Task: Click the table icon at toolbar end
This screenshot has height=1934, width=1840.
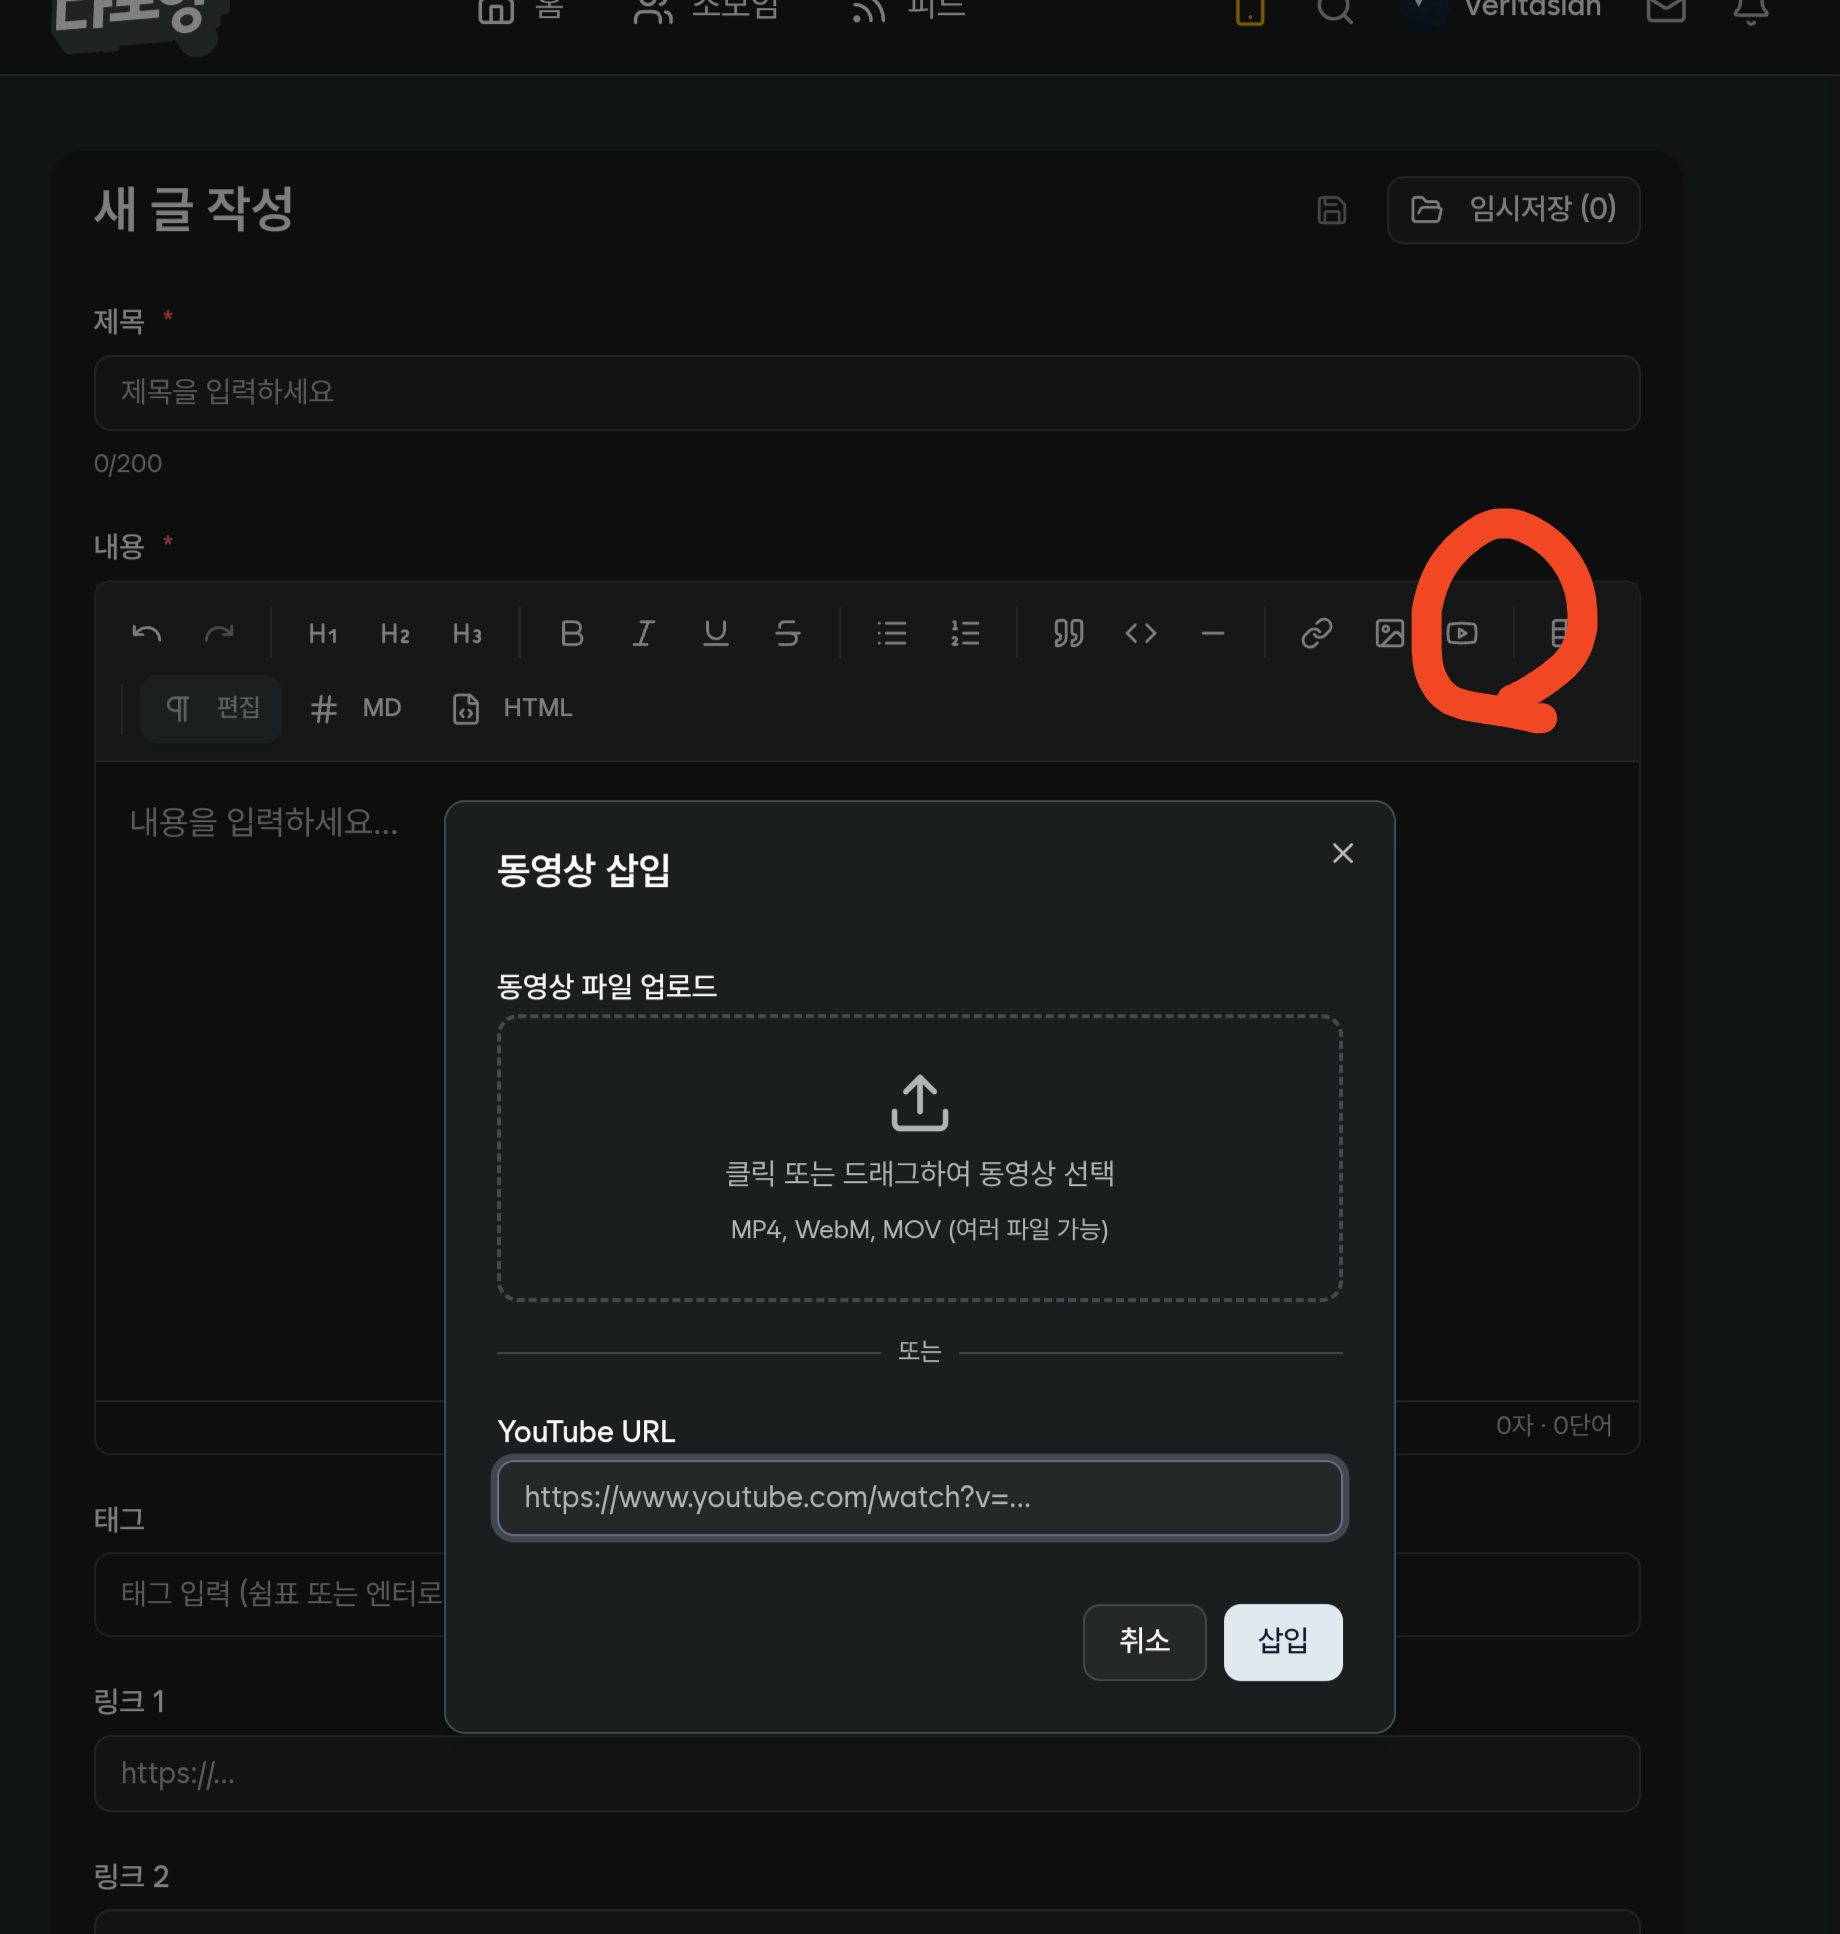Action: [x=1560, y=633]
